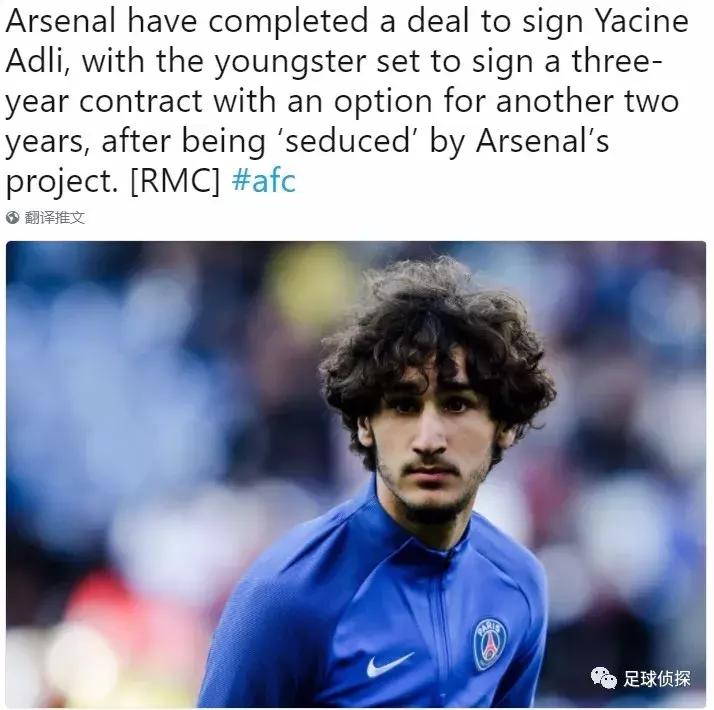
Task: Click the Paris club crest badge
Action: 489,642
